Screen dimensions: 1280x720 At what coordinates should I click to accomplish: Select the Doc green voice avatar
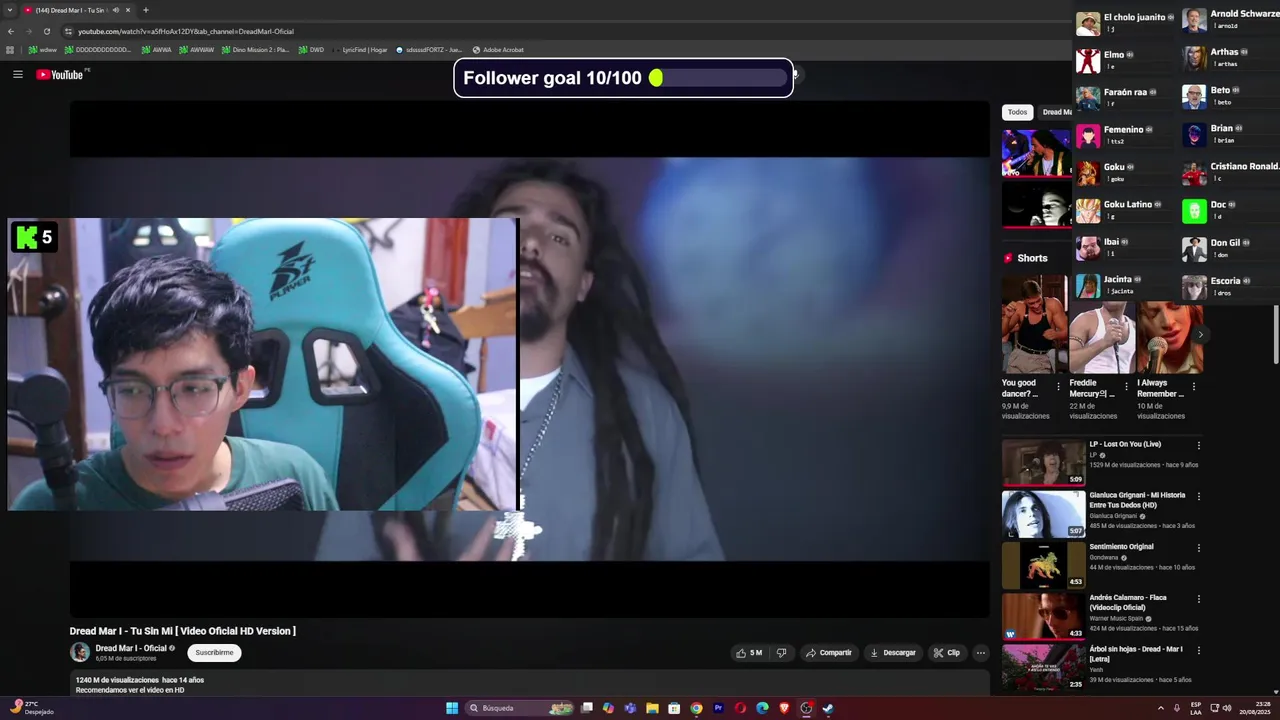pos(1194,211)
